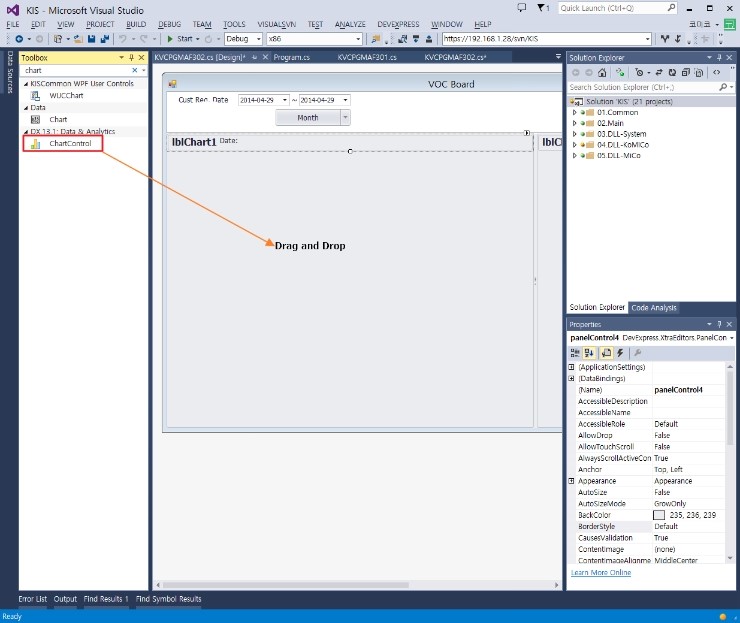
Task: Click the Learn More Online link
Action: point(600,573)
